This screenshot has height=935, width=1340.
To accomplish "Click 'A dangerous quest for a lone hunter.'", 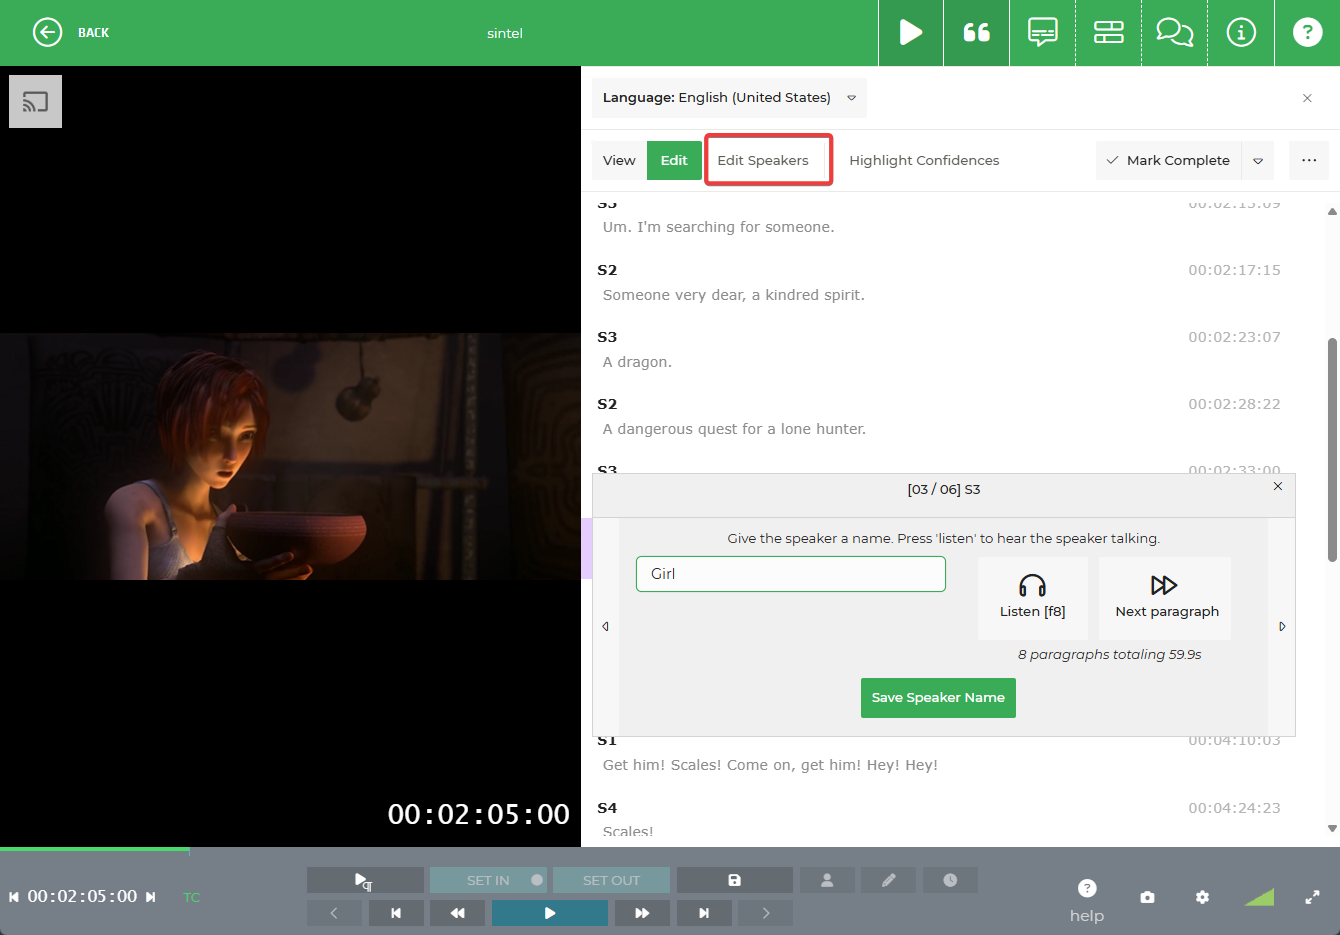I will pos(734,429).
